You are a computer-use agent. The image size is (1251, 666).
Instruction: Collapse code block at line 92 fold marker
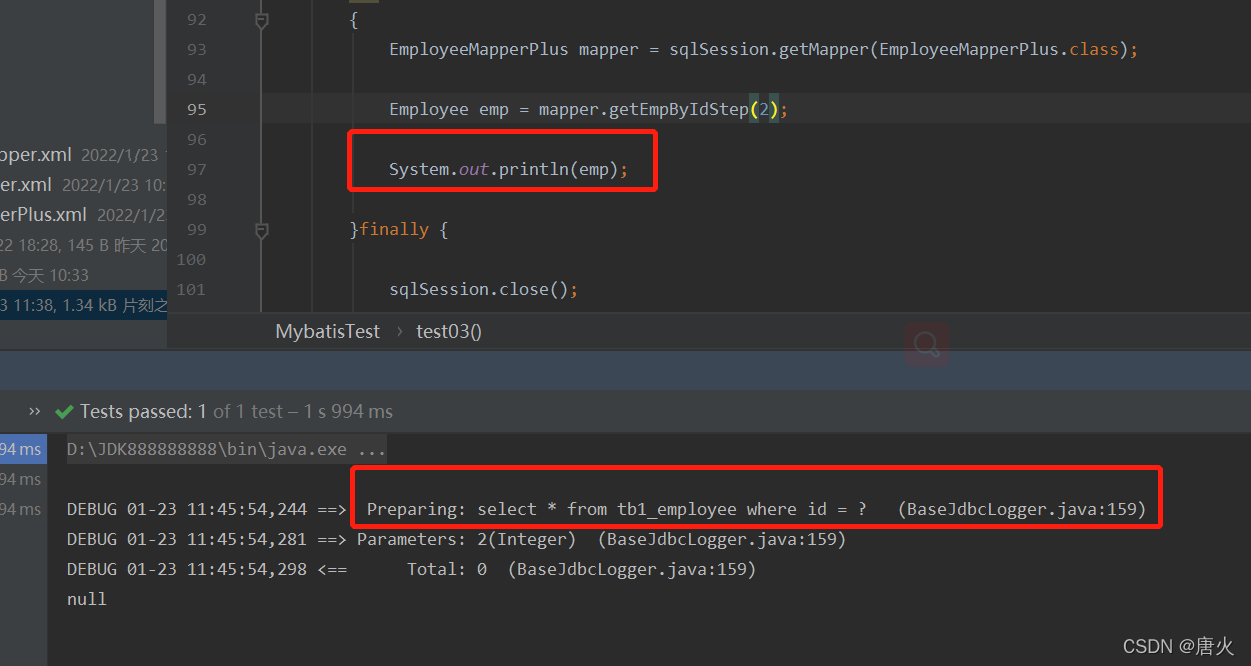[261, 19]
